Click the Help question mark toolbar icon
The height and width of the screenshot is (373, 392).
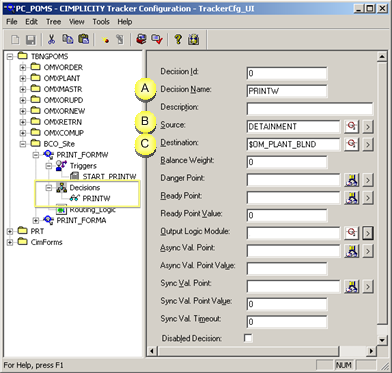click(x=178, y=40)
